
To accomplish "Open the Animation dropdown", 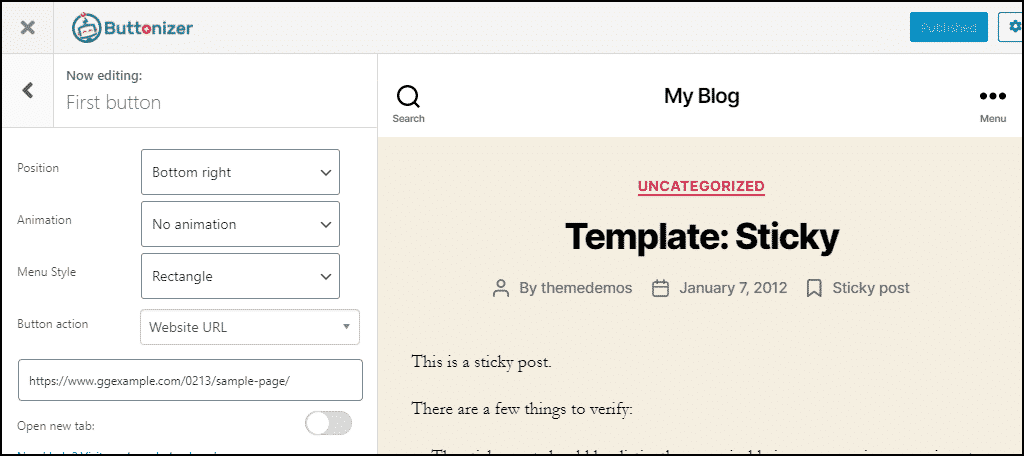I will (240, 224).
